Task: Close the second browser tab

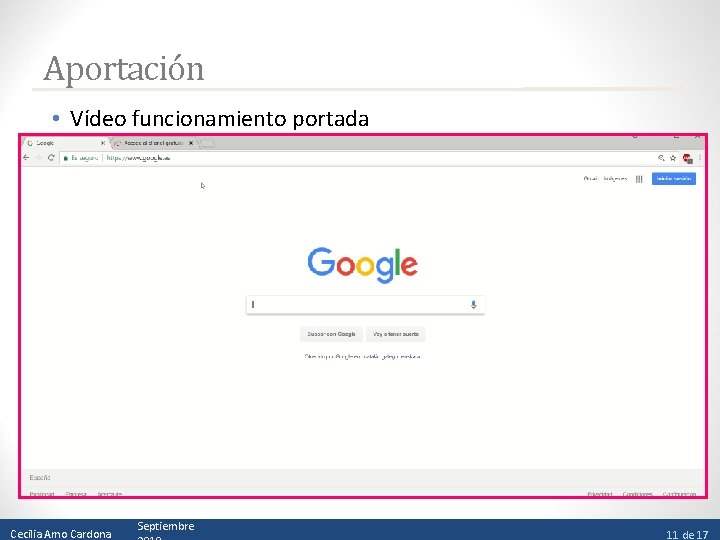Action: click(x=191, y=143)
